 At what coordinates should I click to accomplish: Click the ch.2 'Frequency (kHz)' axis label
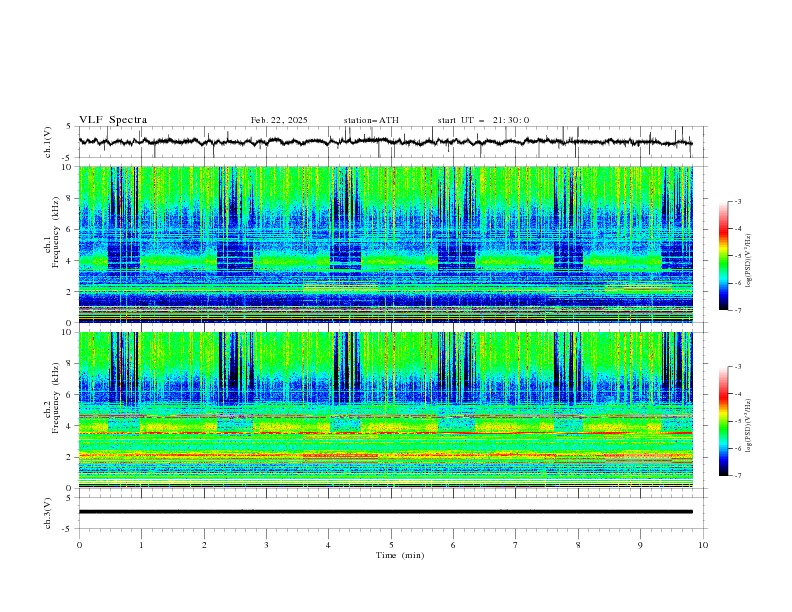tap(57, 397)
